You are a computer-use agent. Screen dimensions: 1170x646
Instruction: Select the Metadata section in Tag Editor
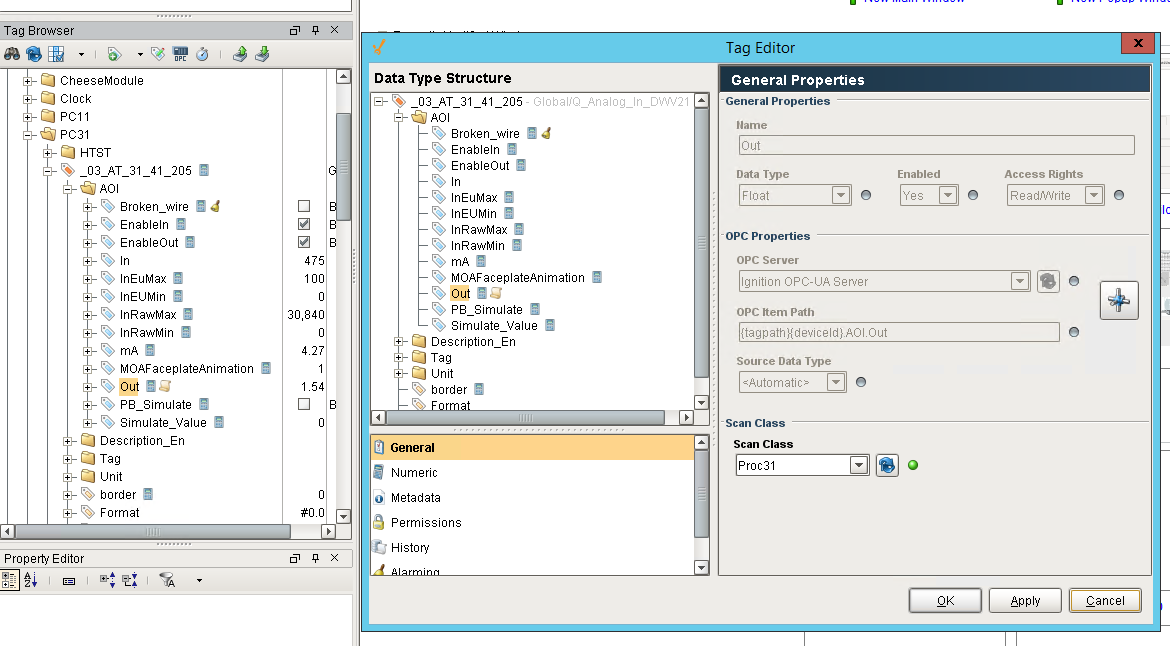pos(533,498)
